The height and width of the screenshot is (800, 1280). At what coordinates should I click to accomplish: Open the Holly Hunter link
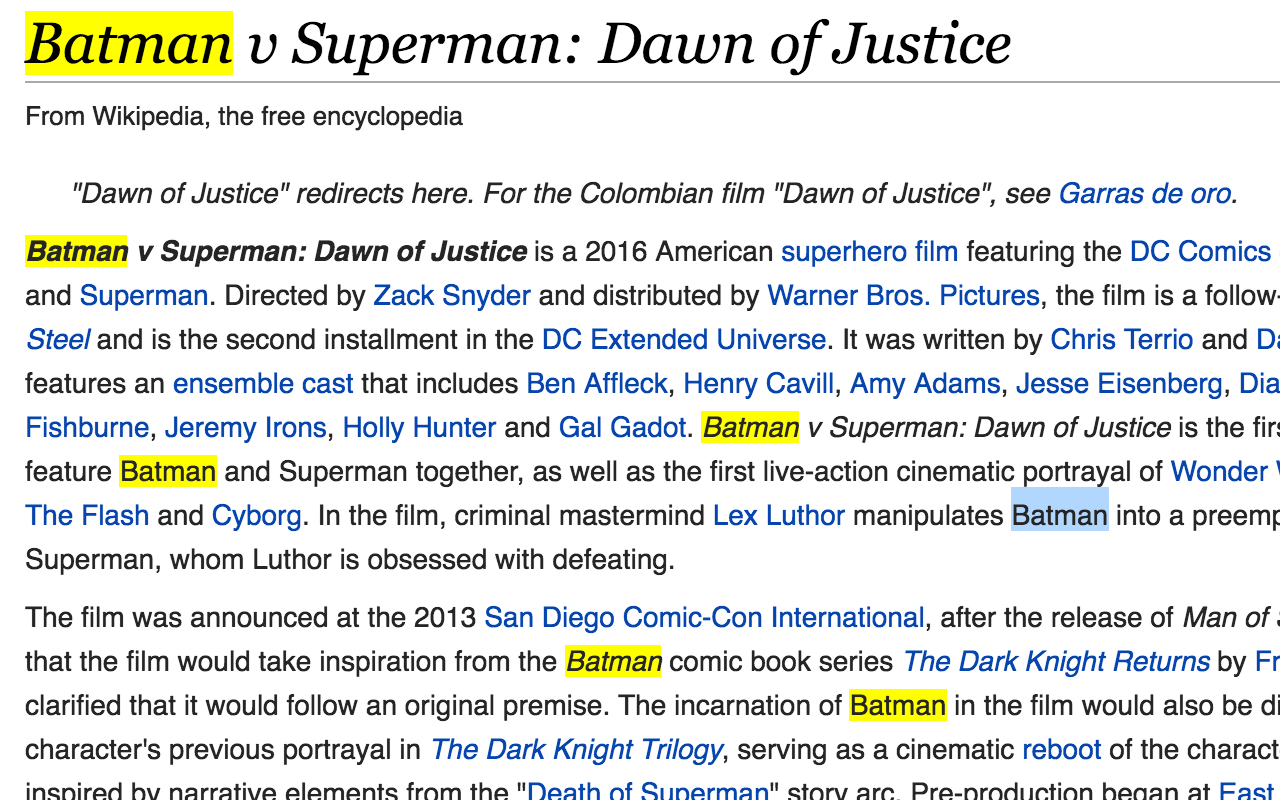pos(419,427)
